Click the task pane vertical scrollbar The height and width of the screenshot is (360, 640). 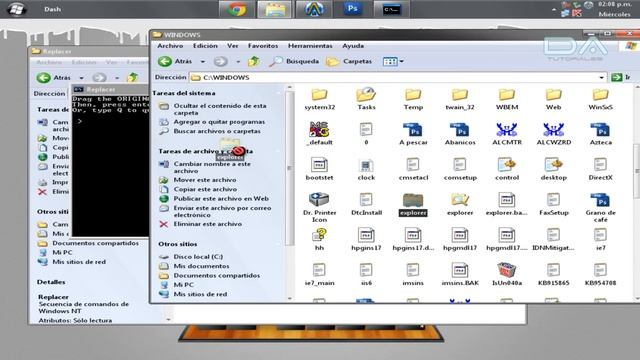(x=290, y=168)
